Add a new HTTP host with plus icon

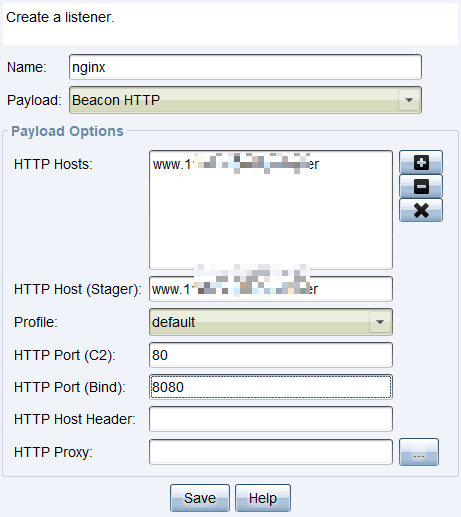click(x=421, y=162)
